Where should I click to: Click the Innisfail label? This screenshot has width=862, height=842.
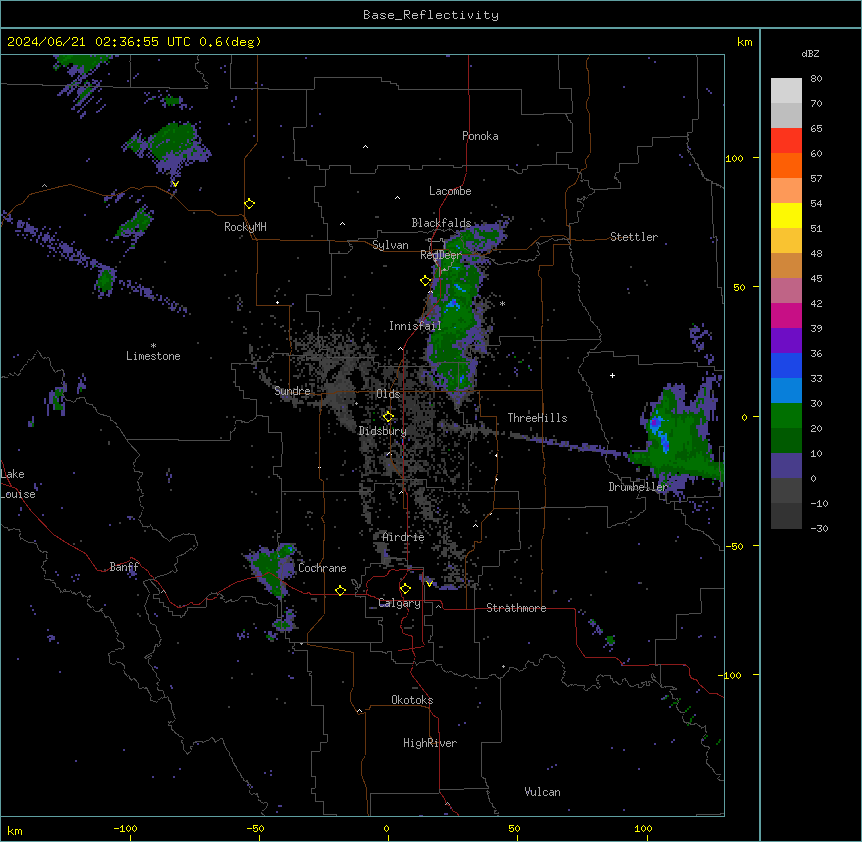pos(415,326)
